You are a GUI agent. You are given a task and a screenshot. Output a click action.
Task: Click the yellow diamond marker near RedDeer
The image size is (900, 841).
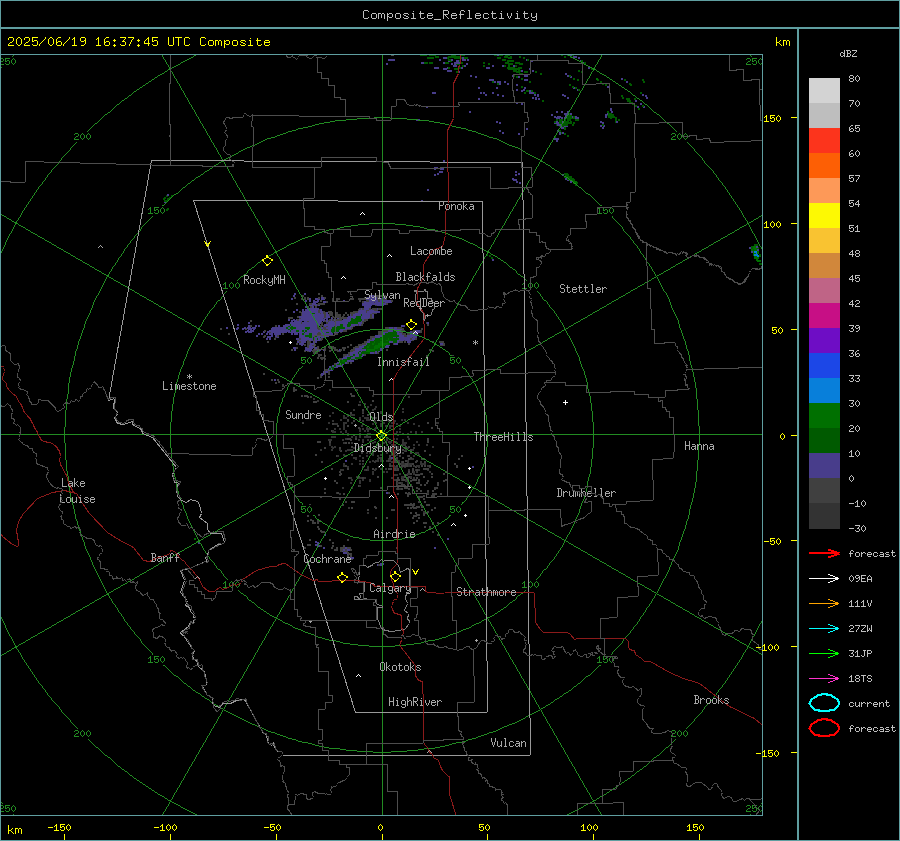pos(411,325)
